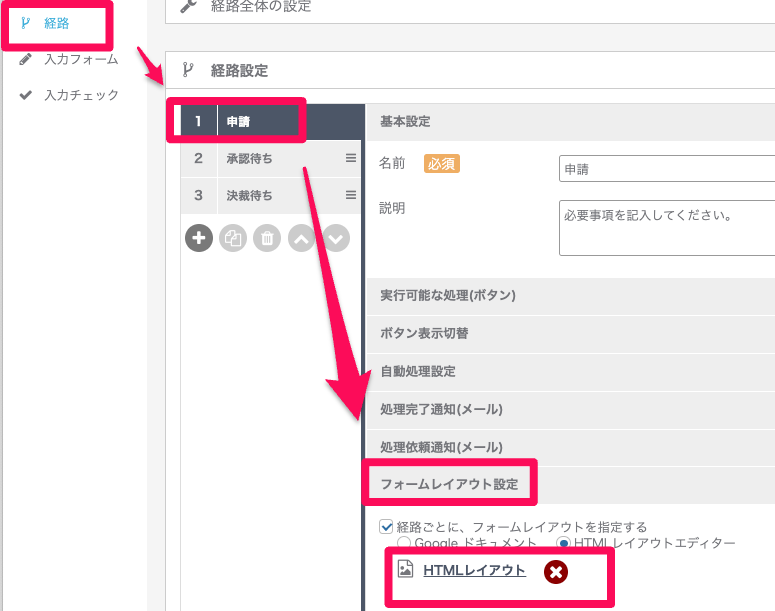Open the 経路 sidebar menu item

pos(56,23)
